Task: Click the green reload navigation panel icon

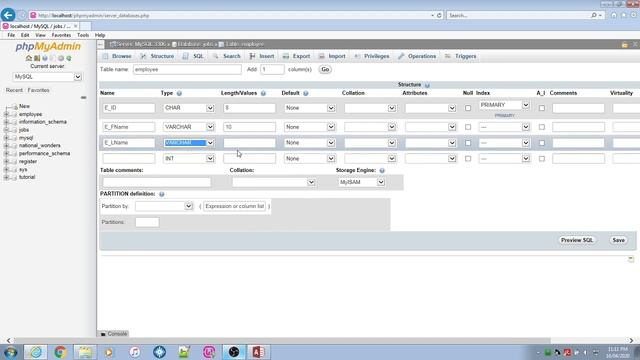Action: click(x=69, y=58)
